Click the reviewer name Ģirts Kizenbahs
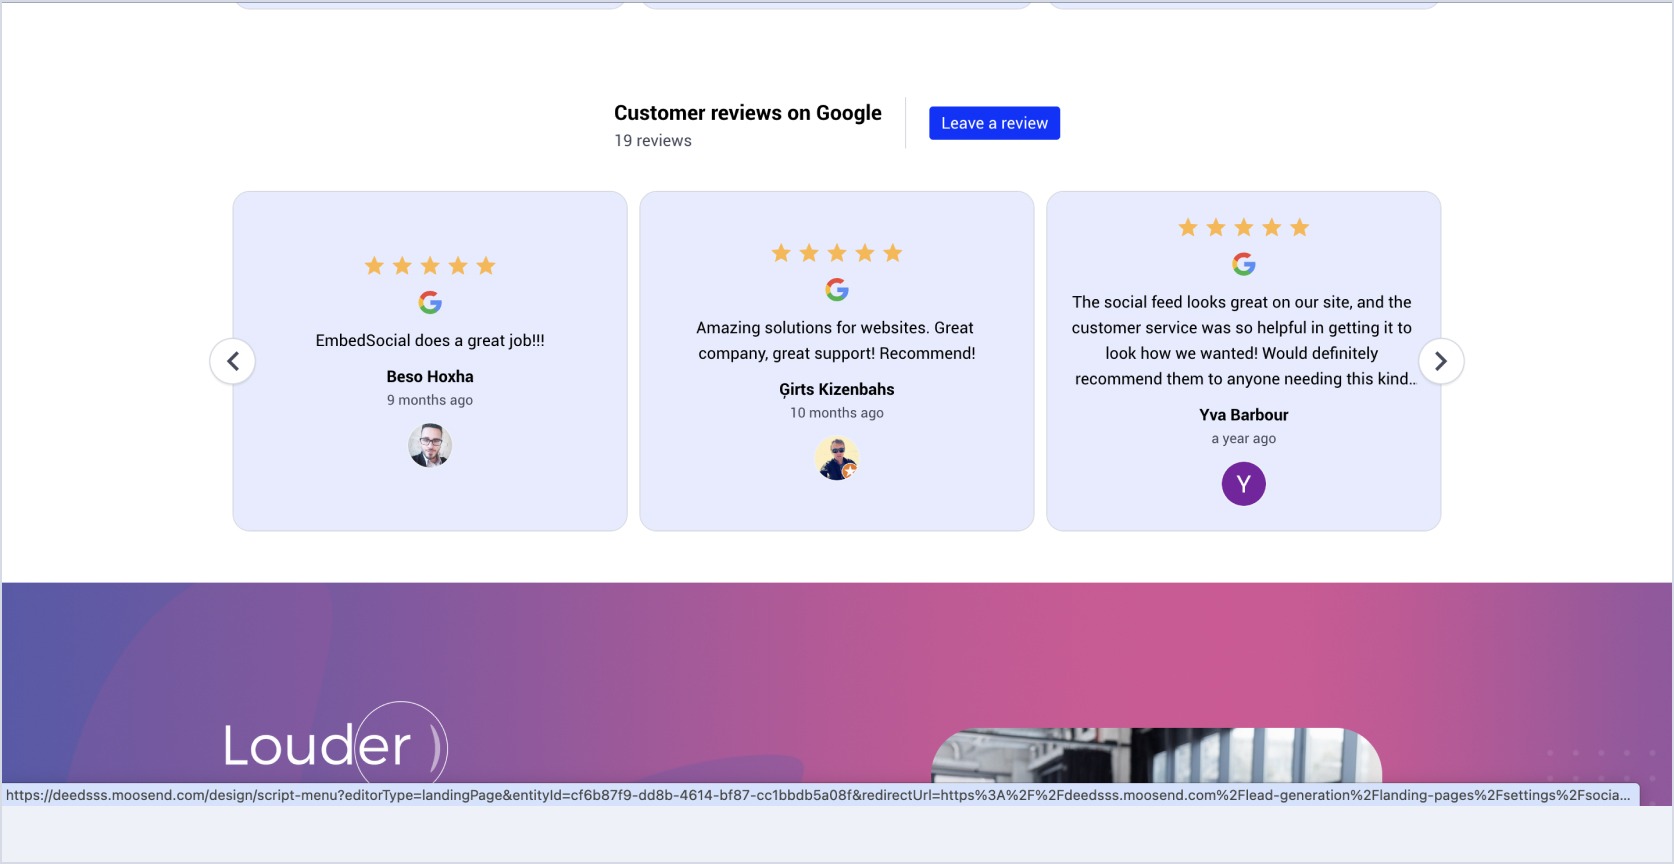The width and height of the screenshot is (1674, 864). tap(837, 389)
